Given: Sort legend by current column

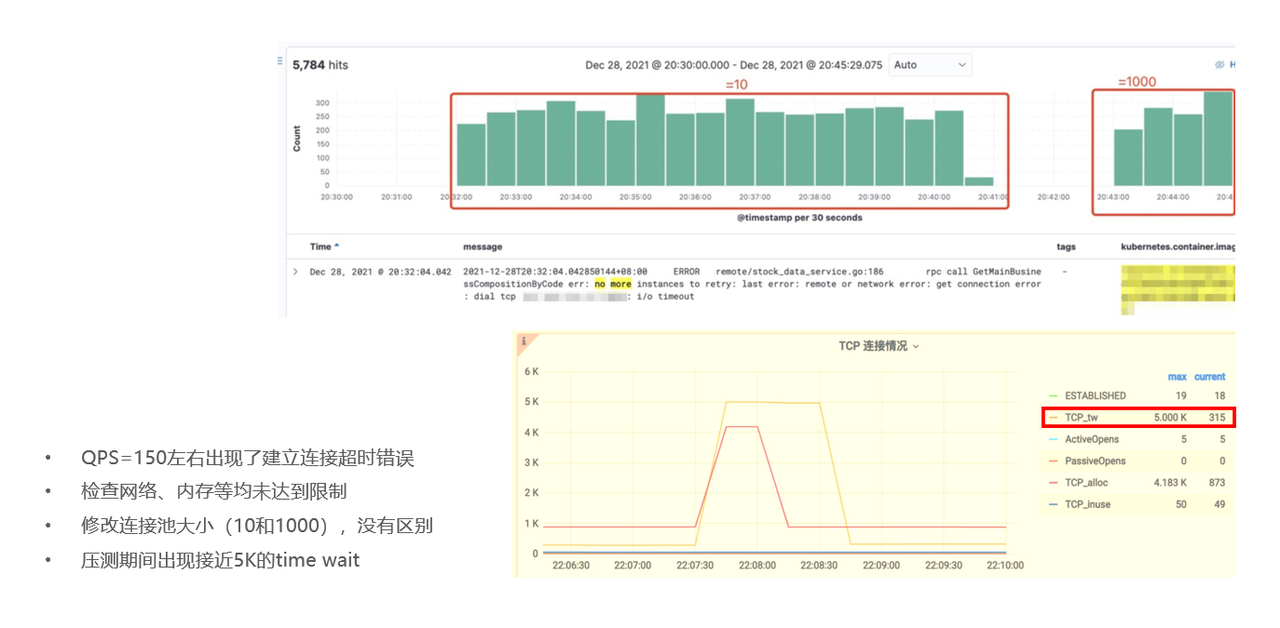Looking at the screenshot, I should coord(1209,377).
